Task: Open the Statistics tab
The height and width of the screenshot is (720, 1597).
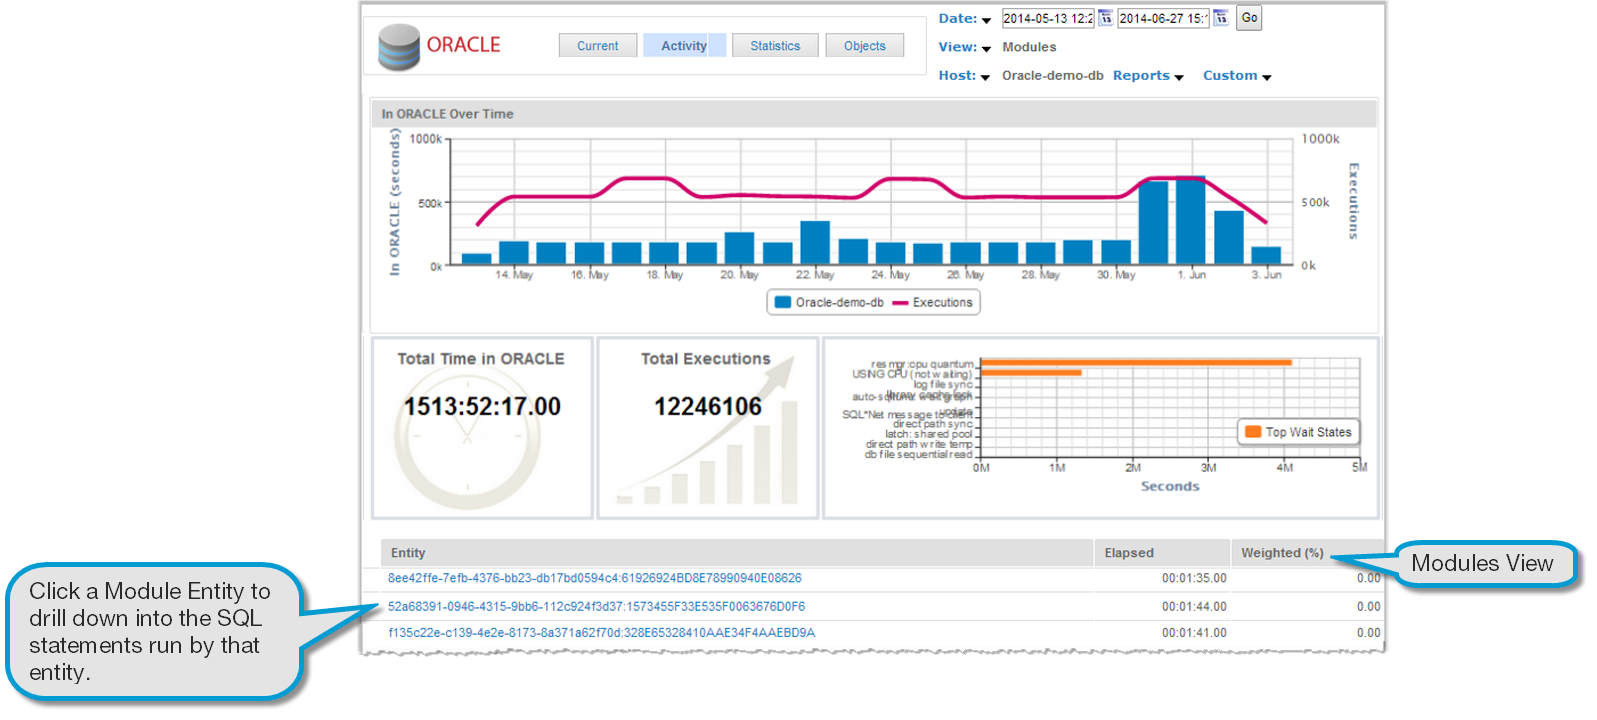Action: (x=775, y=46)
